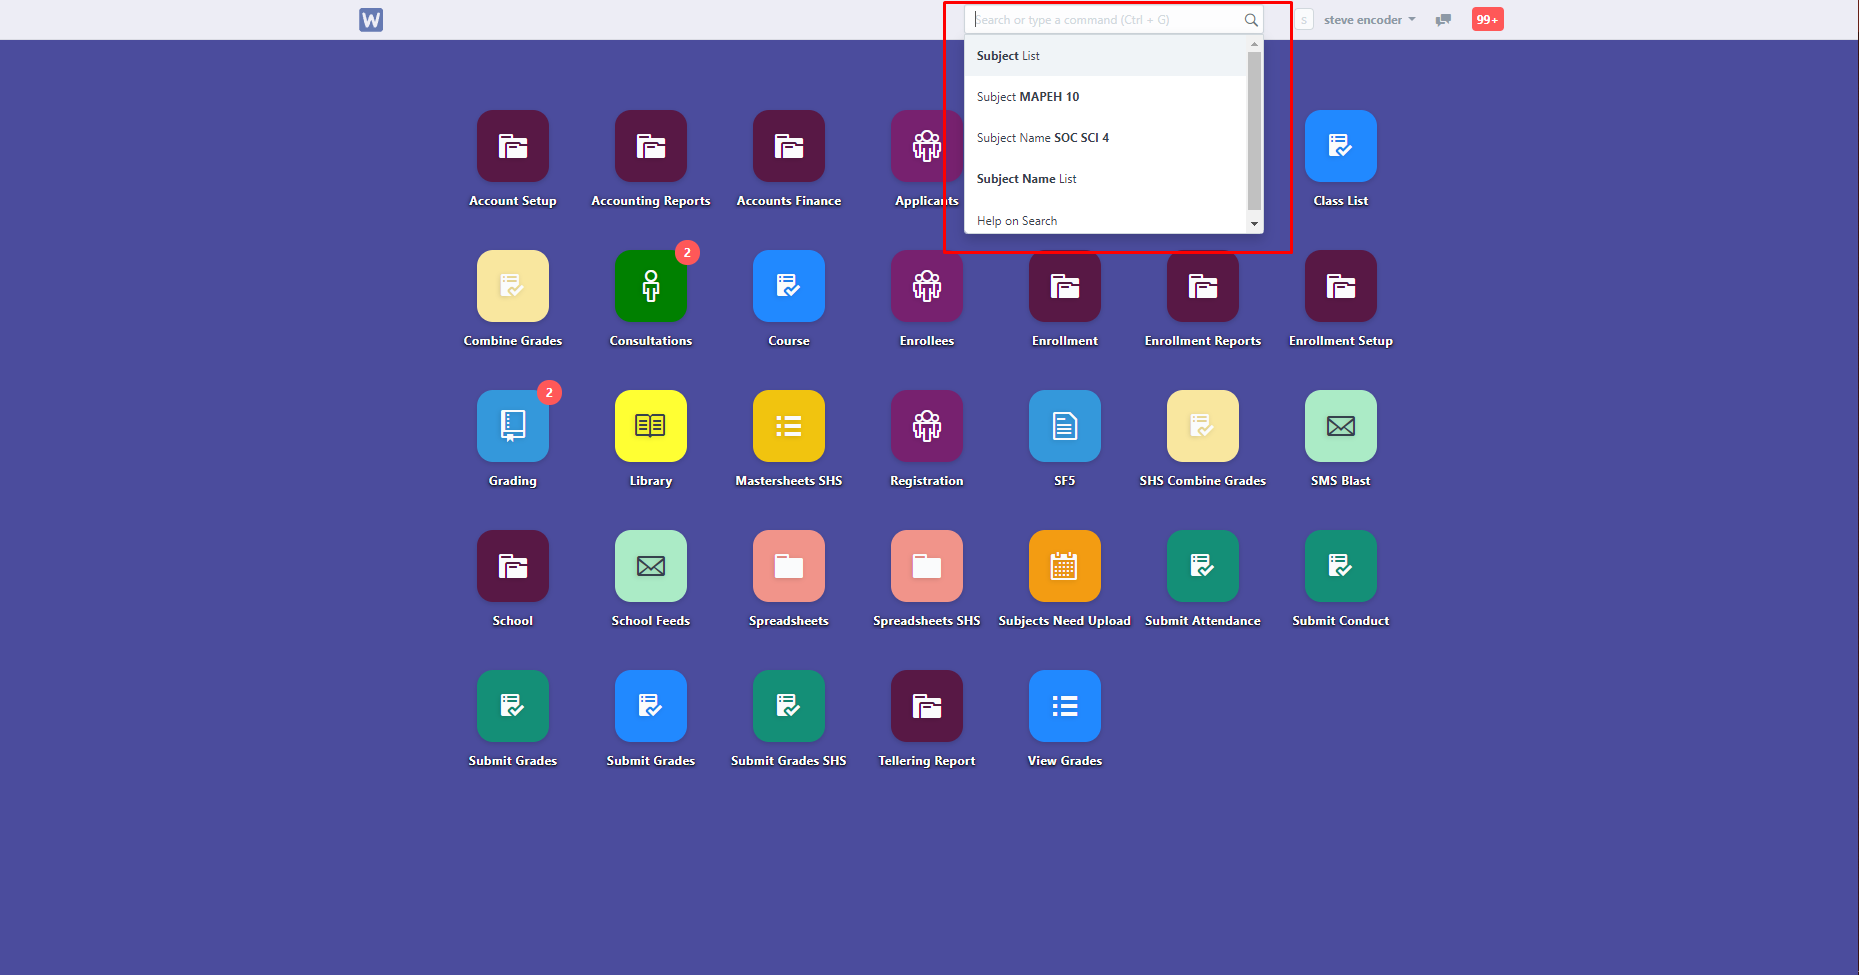Open the chat messages icon
The height and width of the screenshot is (975, 1859).
coord(1443,20)
